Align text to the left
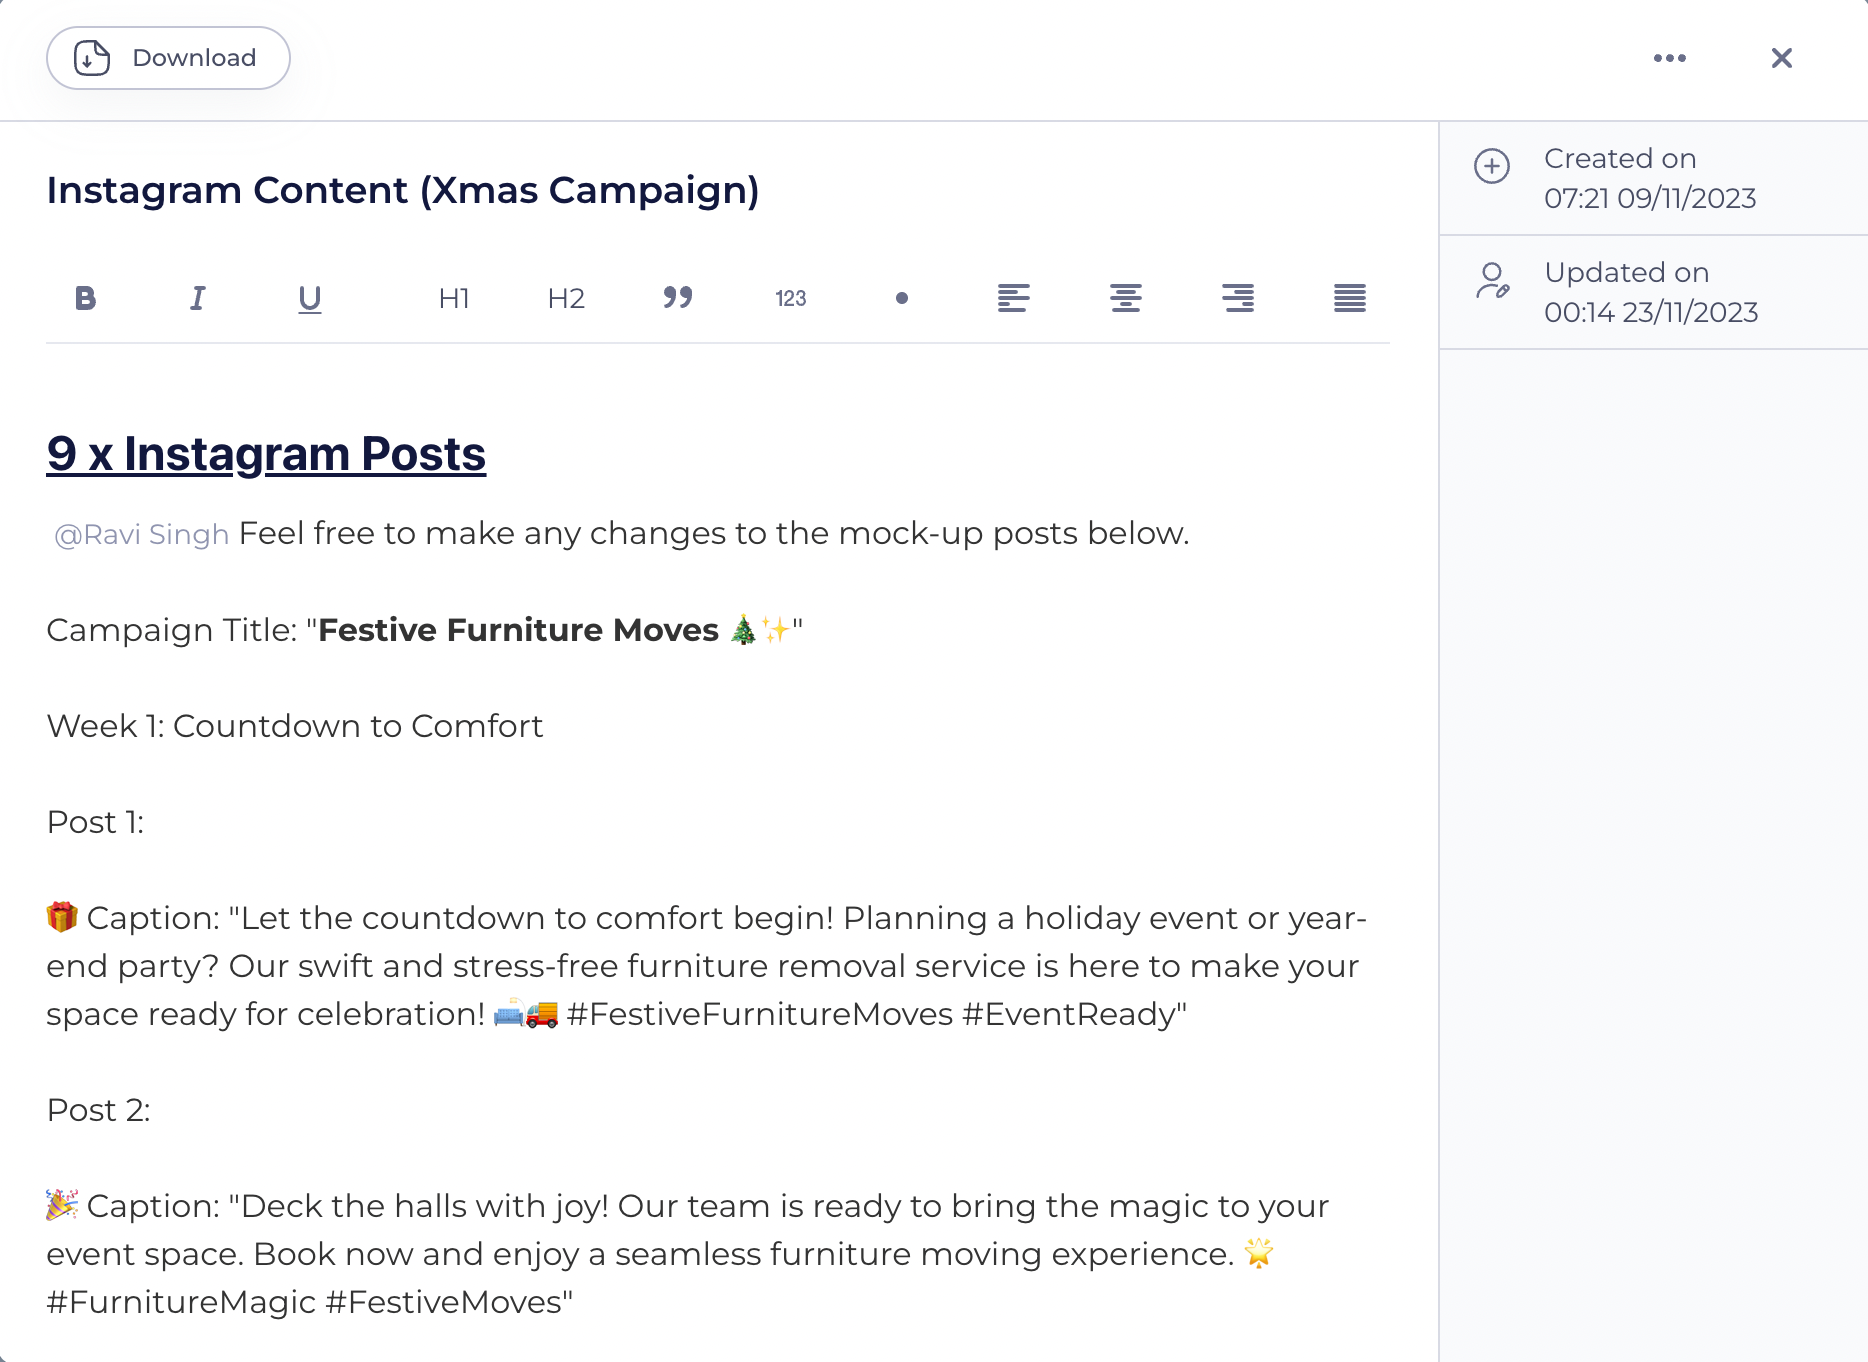 pyautogui.click(x=1014, y=298)
